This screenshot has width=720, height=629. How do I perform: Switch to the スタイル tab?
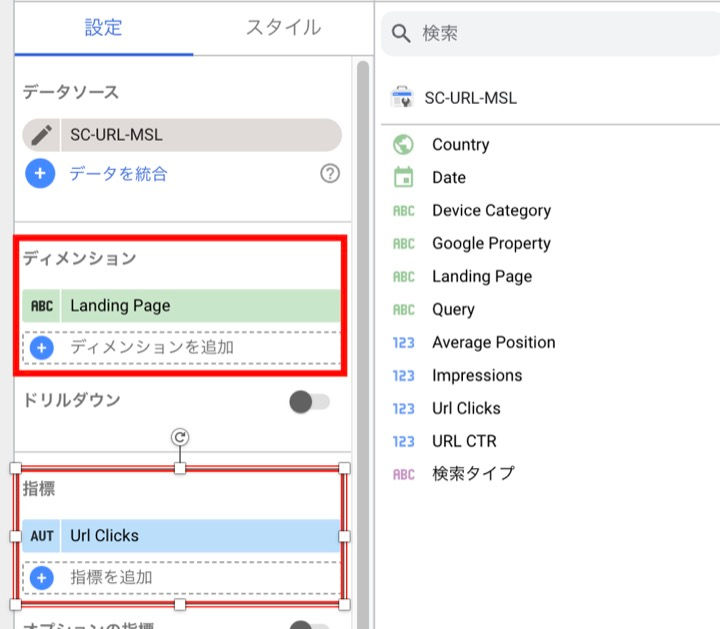283,28
